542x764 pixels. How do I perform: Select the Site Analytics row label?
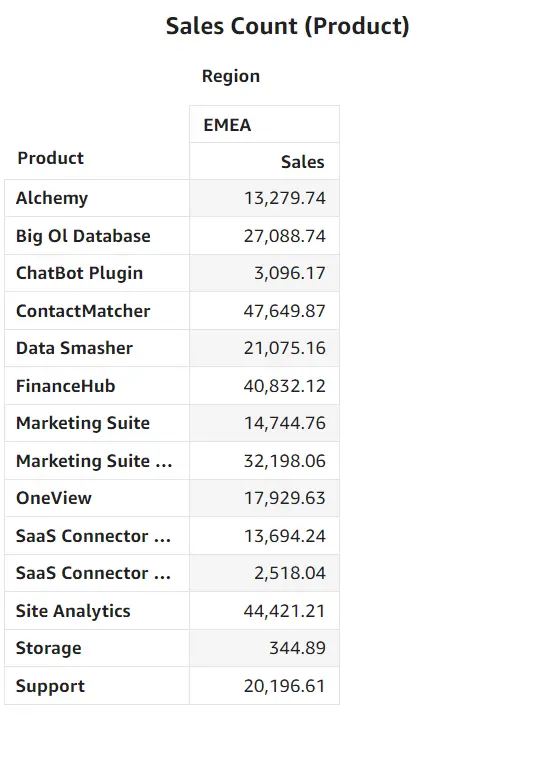[x=73, y=611]
